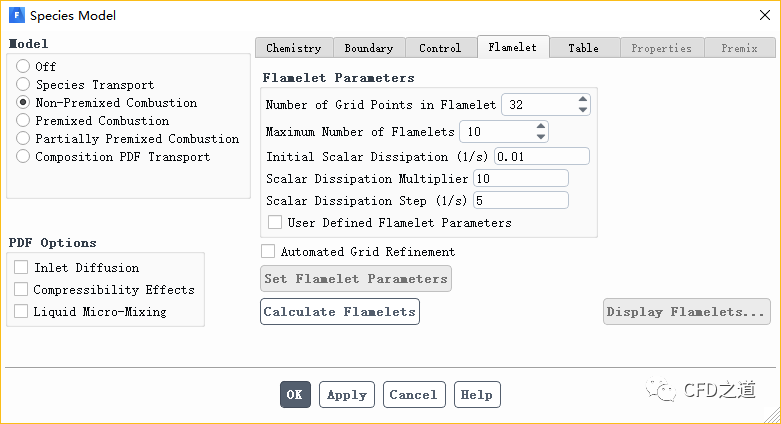Toggle Compressibility Effects checkbox

click(21, 290)
